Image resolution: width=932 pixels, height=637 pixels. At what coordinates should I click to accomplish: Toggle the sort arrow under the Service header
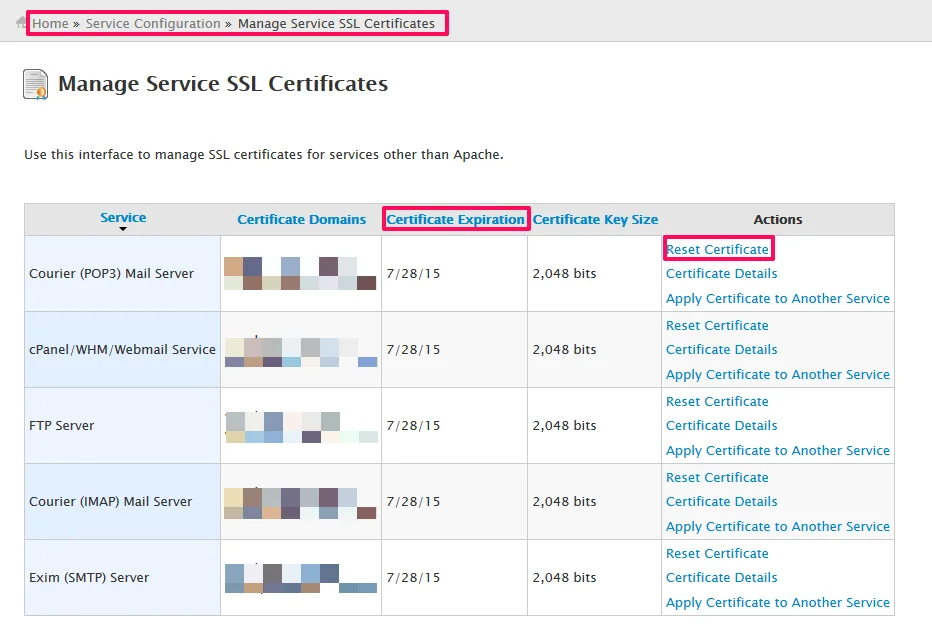pos(123,229)
